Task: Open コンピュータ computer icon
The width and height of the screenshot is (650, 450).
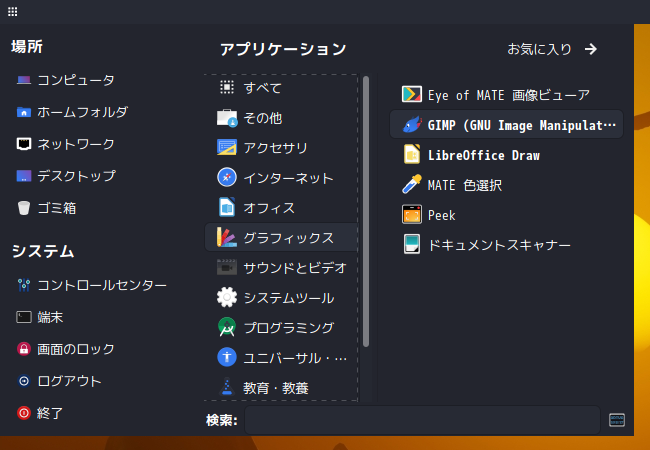Action: (24, 80)
